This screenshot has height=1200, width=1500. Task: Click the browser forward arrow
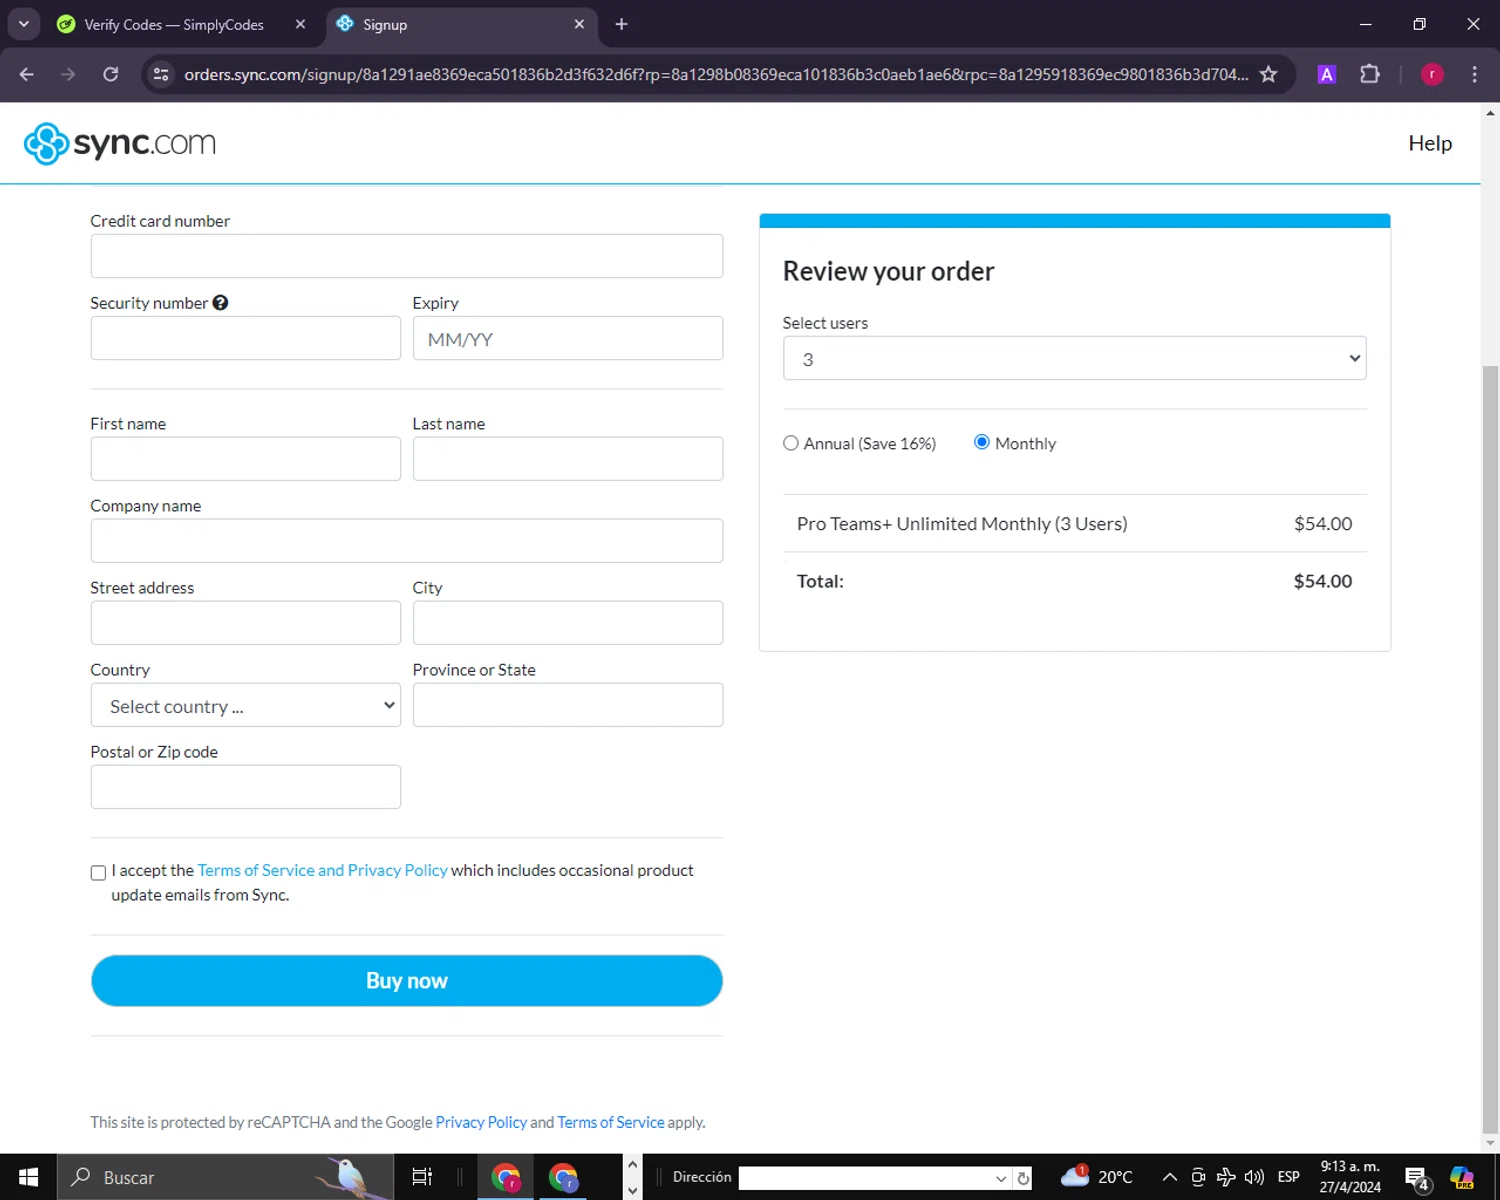pos(68,74)
